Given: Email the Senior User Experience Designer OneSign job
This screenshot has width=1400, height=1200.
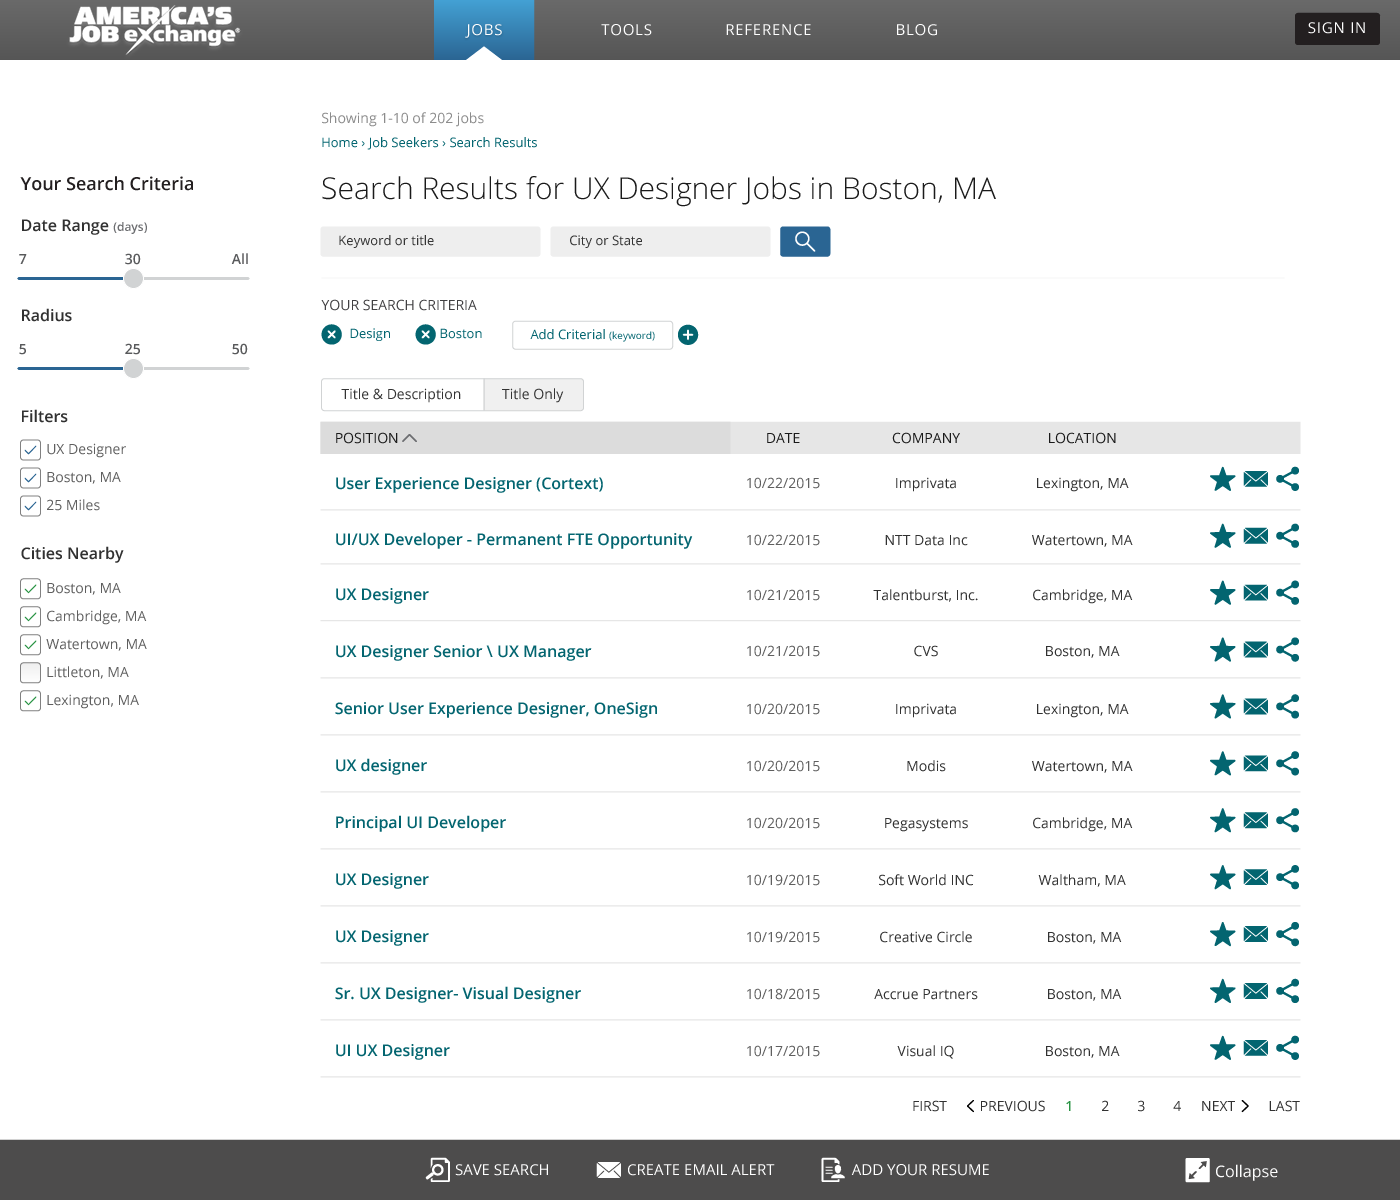Looking at the screenshot, I should click(x=1256, y=708).
